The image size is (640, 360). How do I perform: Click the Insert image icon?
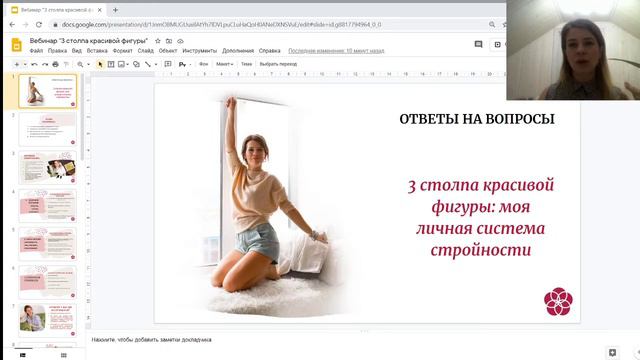pyautogui.click(x=121, y=64)
